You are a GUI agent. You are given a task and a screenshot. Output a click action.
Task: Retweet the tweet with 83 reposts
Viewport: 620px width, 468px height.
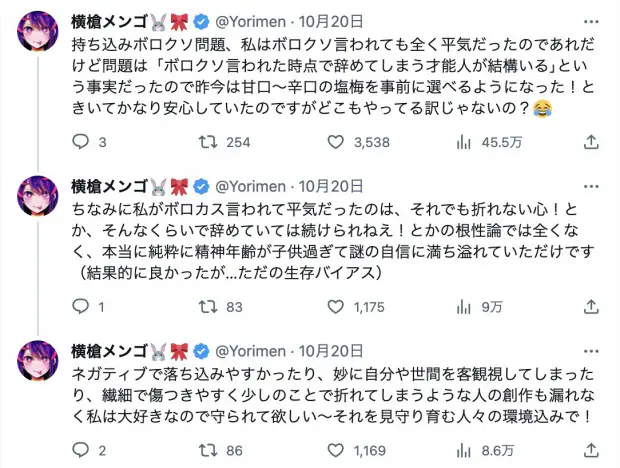click(206, 307)
